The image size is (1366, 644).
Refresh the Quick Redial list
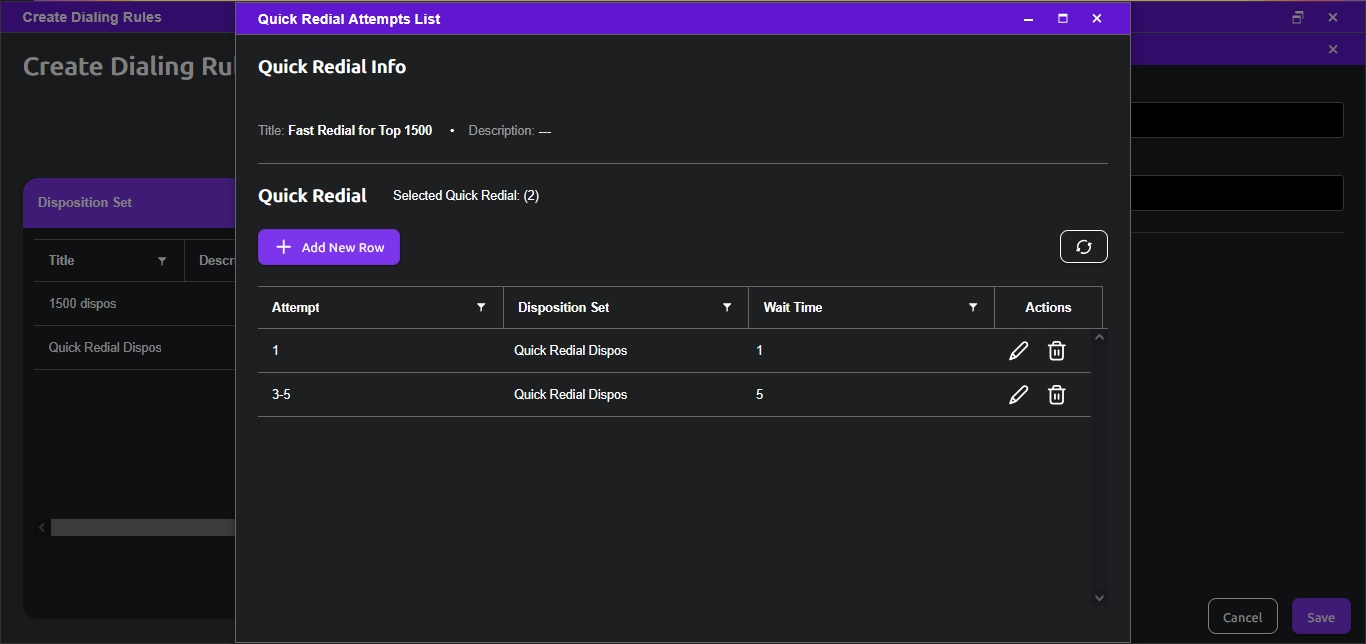click(1083, 247)
